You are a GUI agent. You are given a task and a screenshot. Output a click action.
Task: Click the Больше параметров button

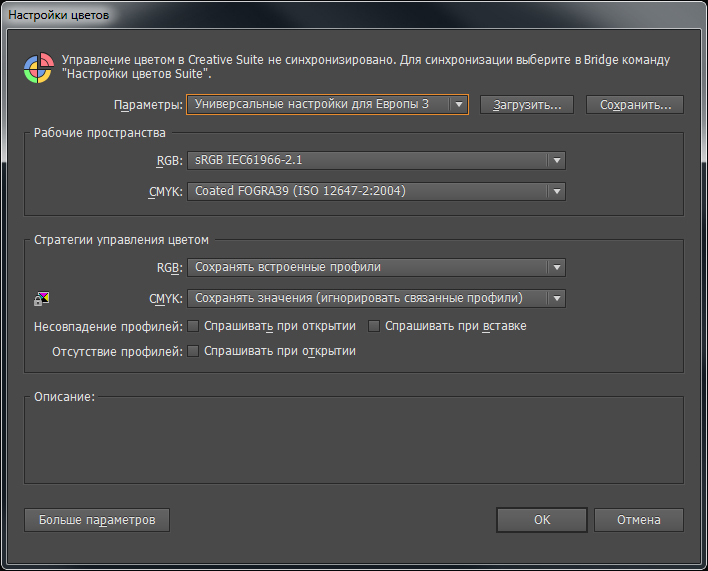(x=97, y=520)
